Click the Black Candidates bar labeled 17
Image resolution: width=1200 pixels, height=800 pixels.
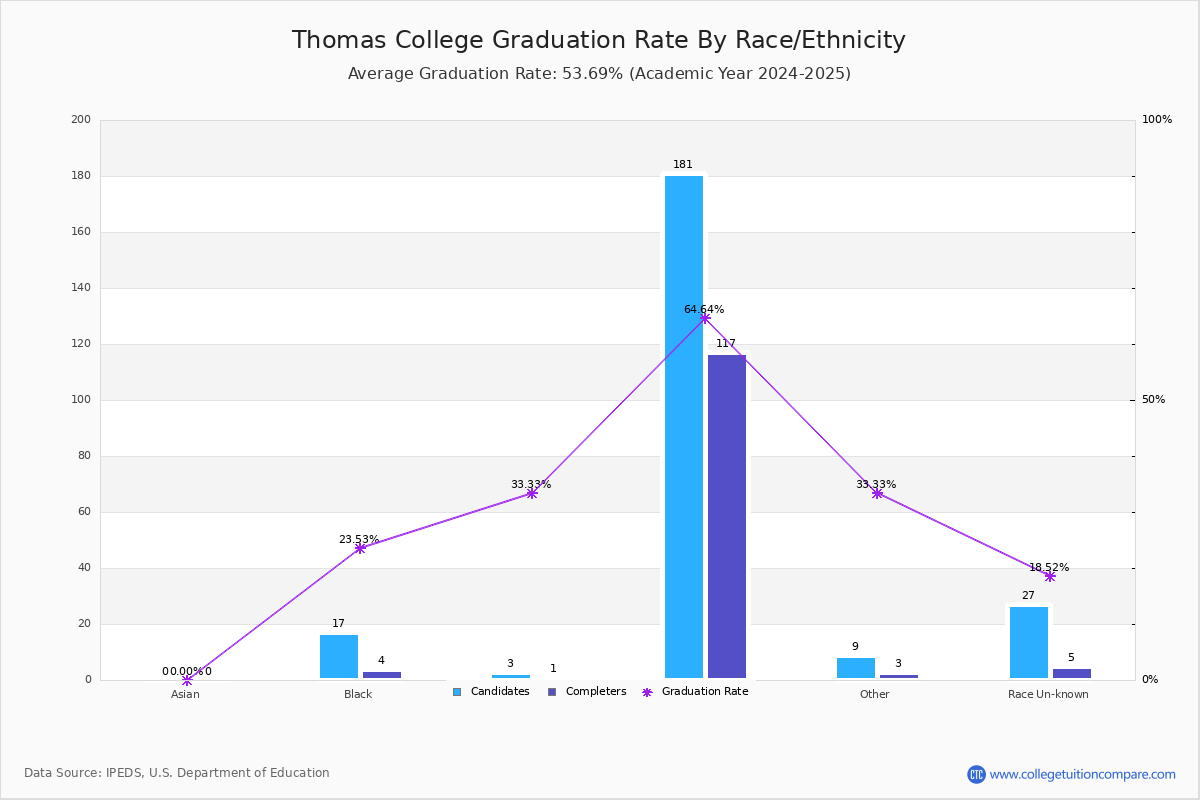click(339, 656)
